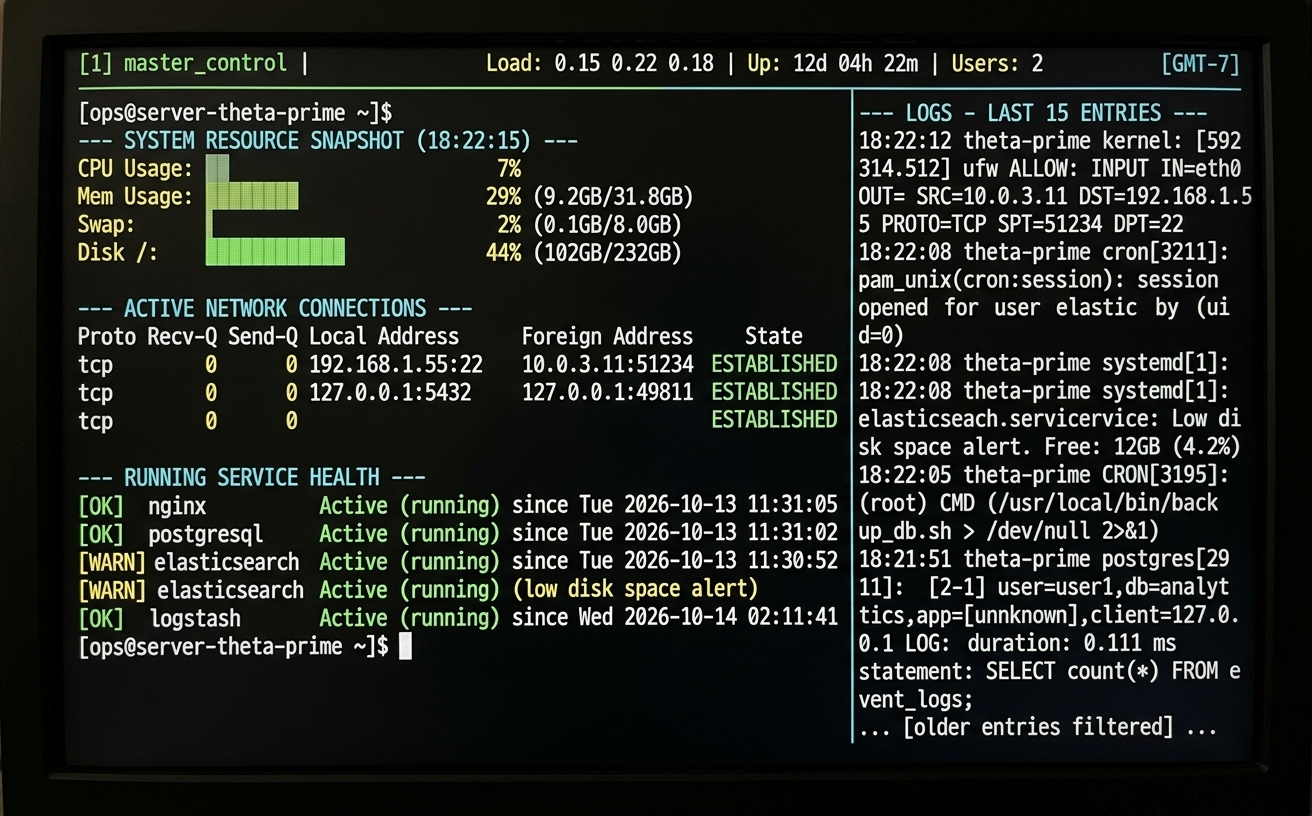Click nginx start time 11:31:05
1312x816 pixels.
point(791,506)
